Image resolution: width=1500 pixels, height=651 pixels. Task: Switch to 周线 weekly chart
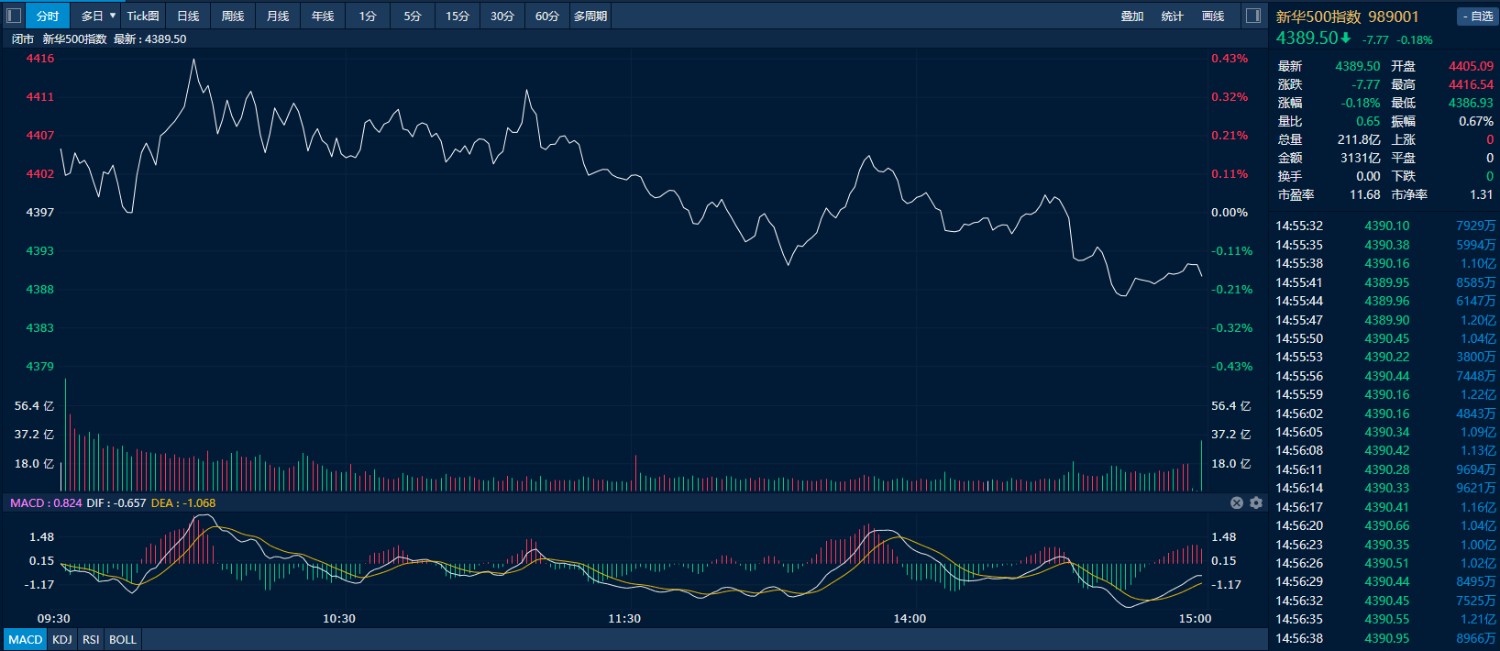pyautogui.click(x=233, y=16)
